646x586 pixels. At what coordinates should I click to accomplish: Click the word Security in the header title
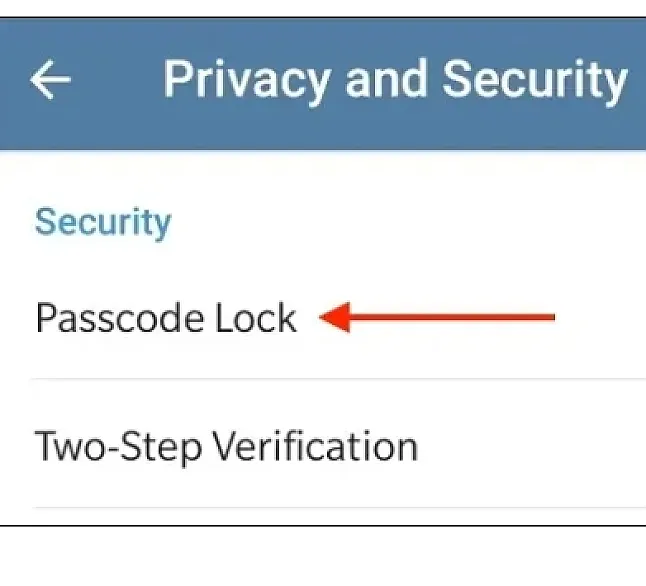[534, 82]
